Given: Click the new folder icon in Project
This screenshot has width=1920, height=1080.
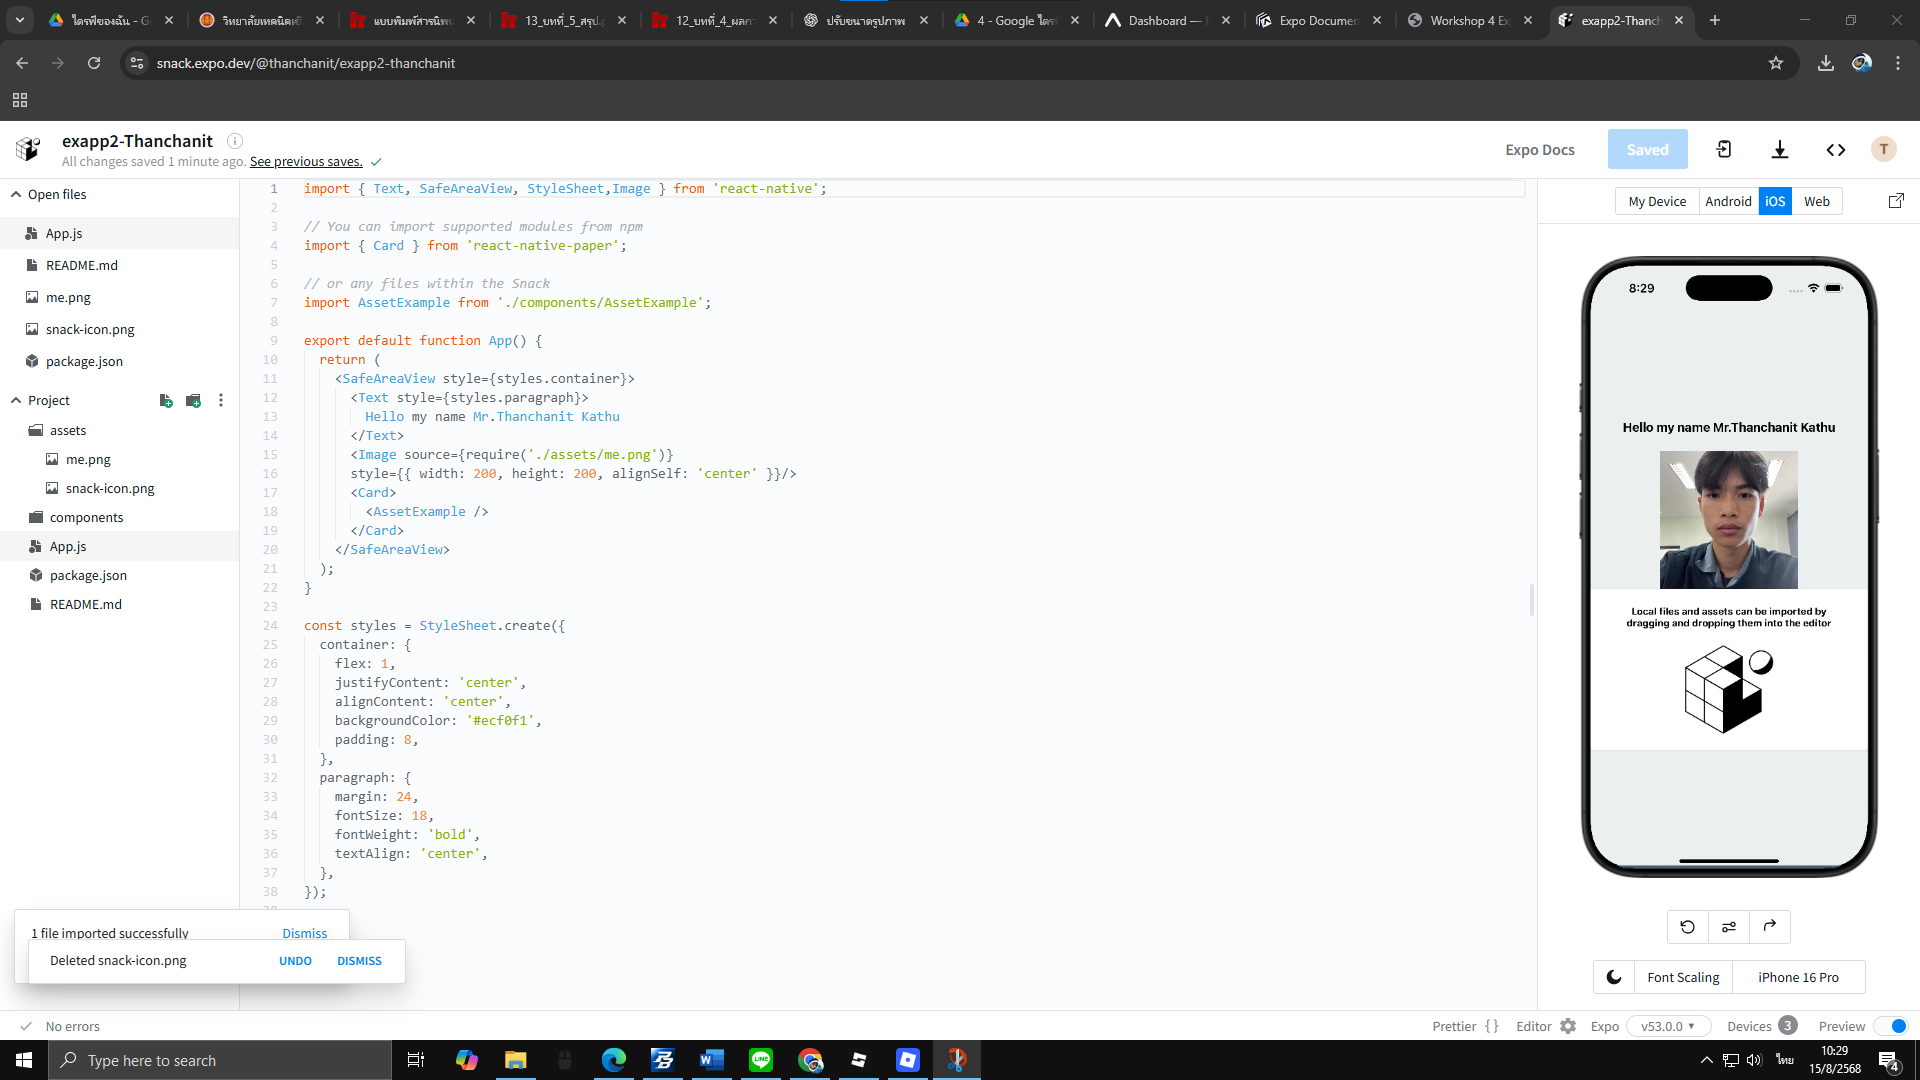Looking at the screenshot, I should pos(194,401).
